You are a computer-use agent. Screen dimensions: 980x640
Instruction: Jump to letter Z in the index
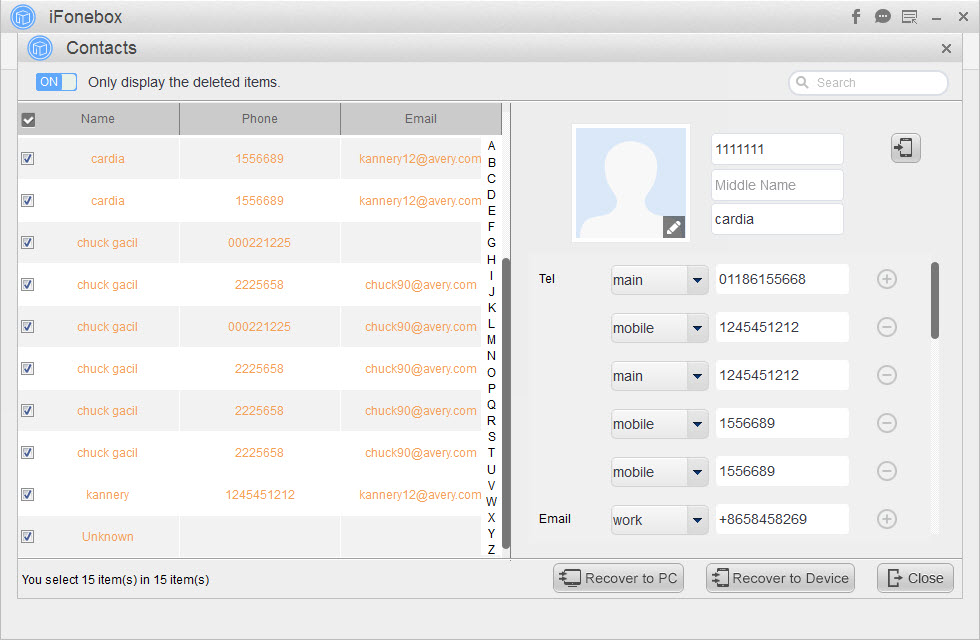pos(491,550)
